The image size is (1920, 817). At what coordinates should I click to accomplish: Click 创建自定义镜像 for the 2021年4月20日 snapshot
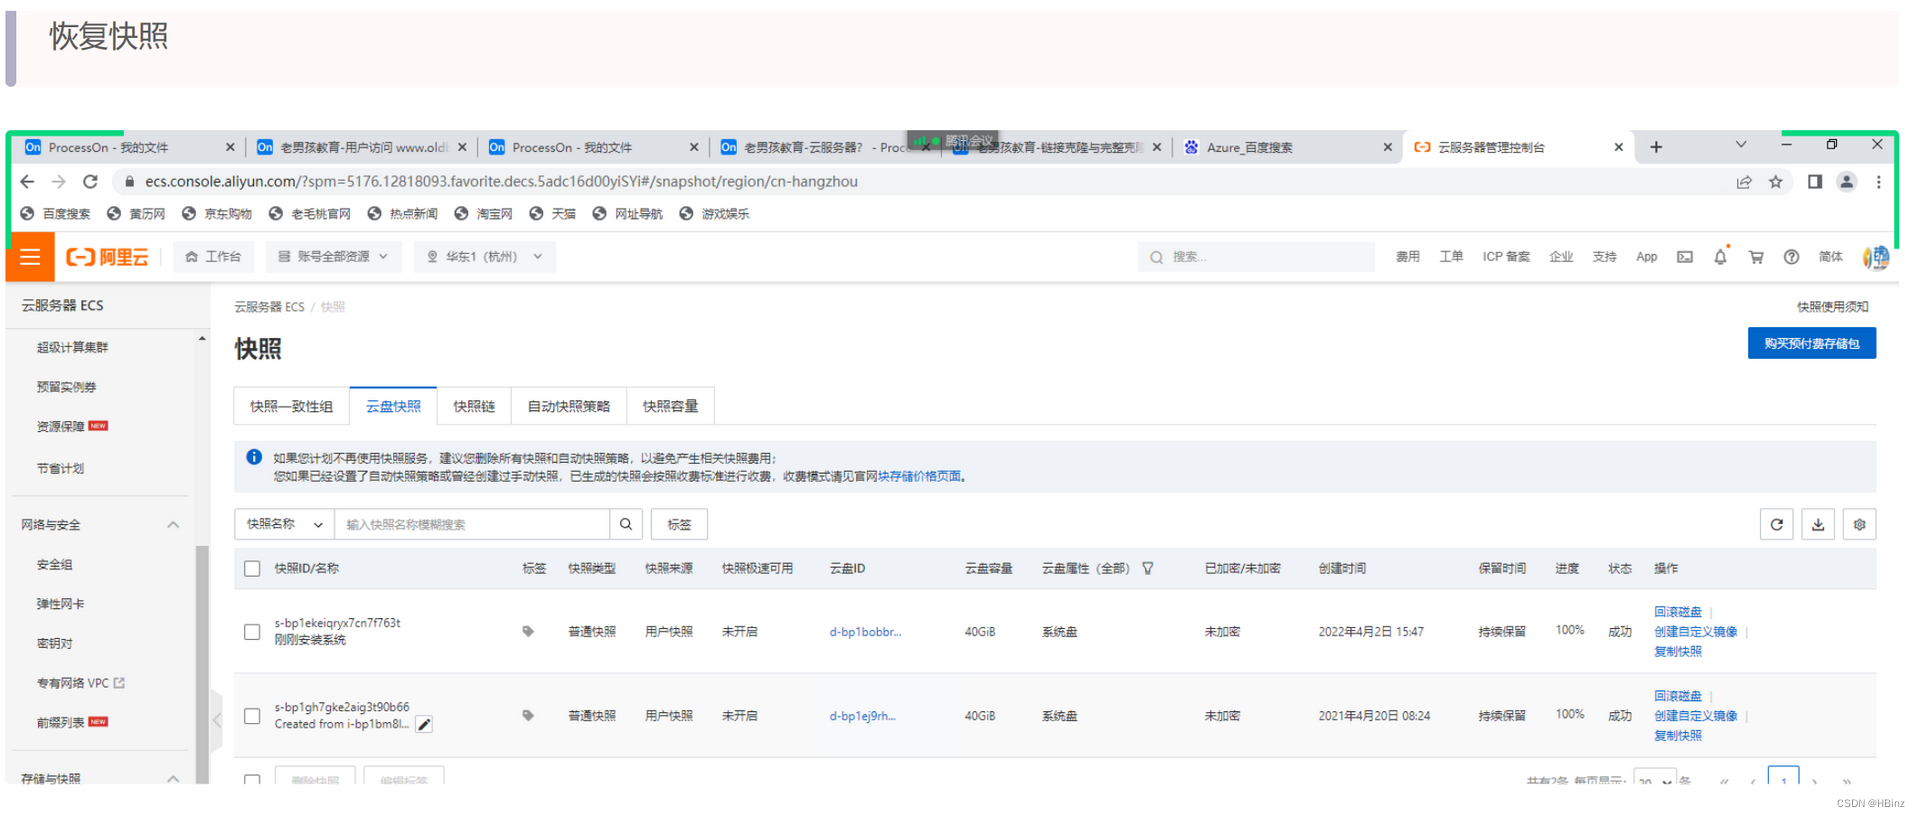[x=1695, y=716]
